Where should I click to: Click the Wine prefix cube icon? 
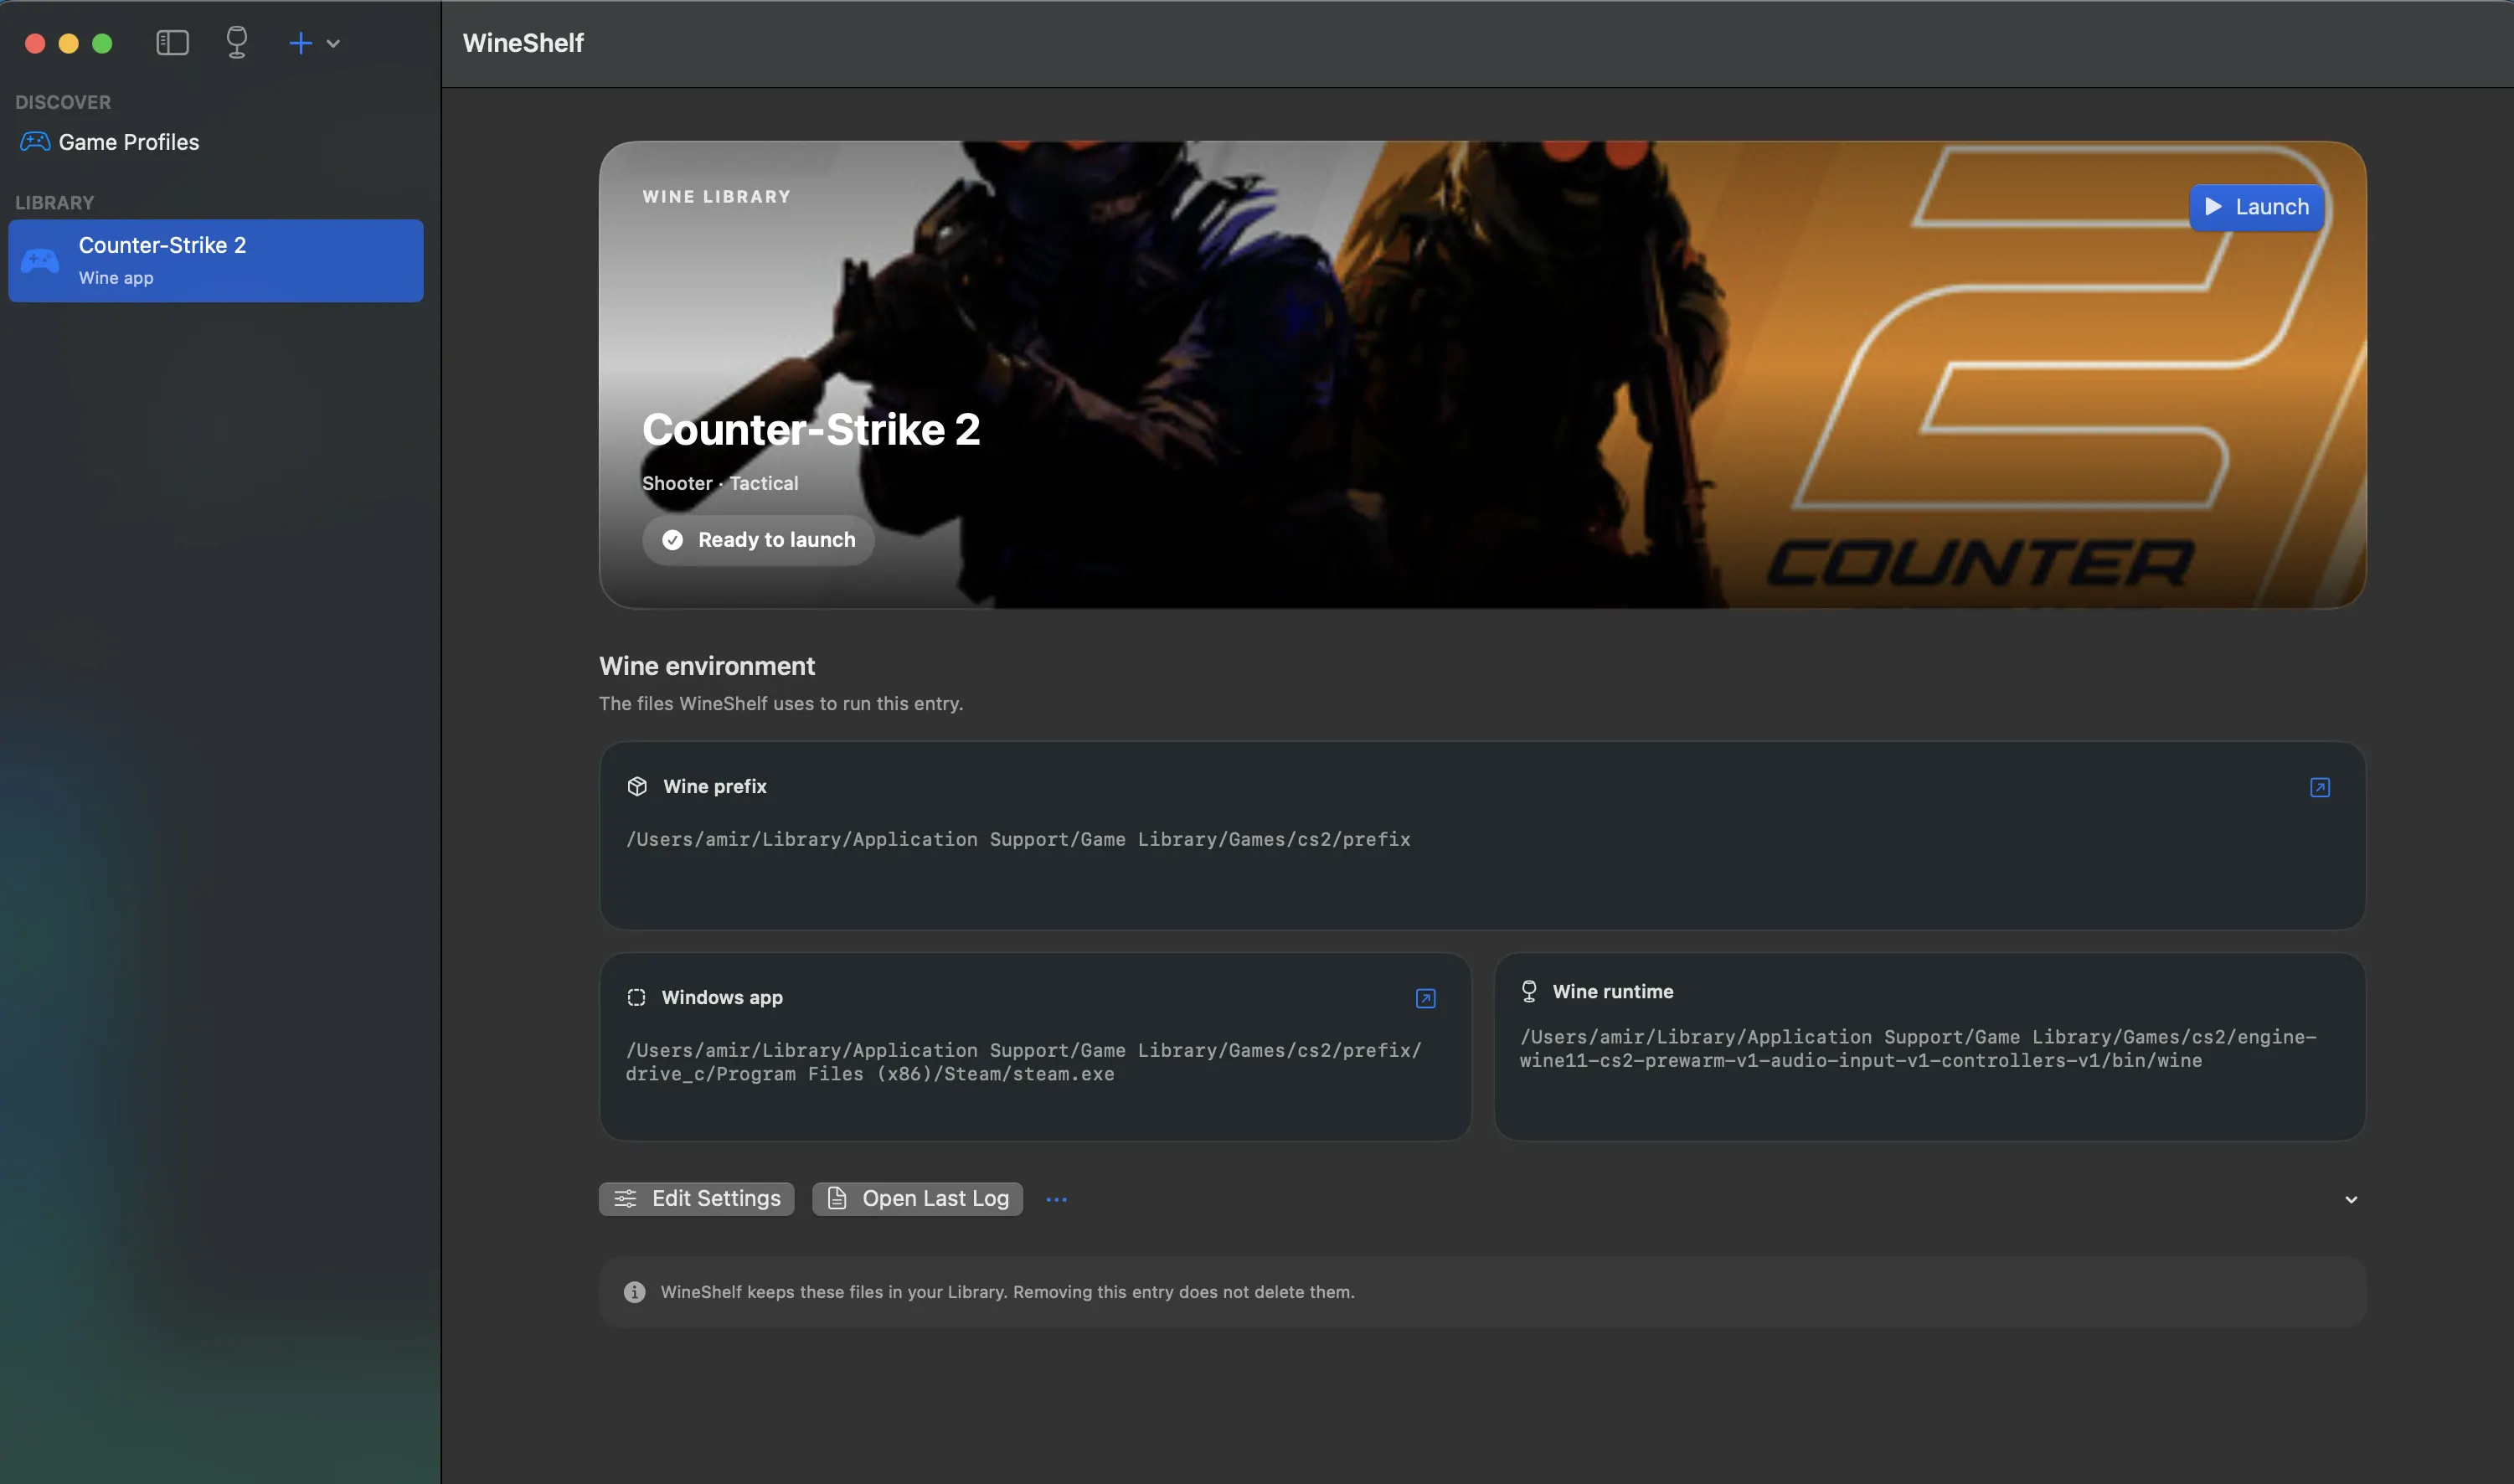[637, 787]
